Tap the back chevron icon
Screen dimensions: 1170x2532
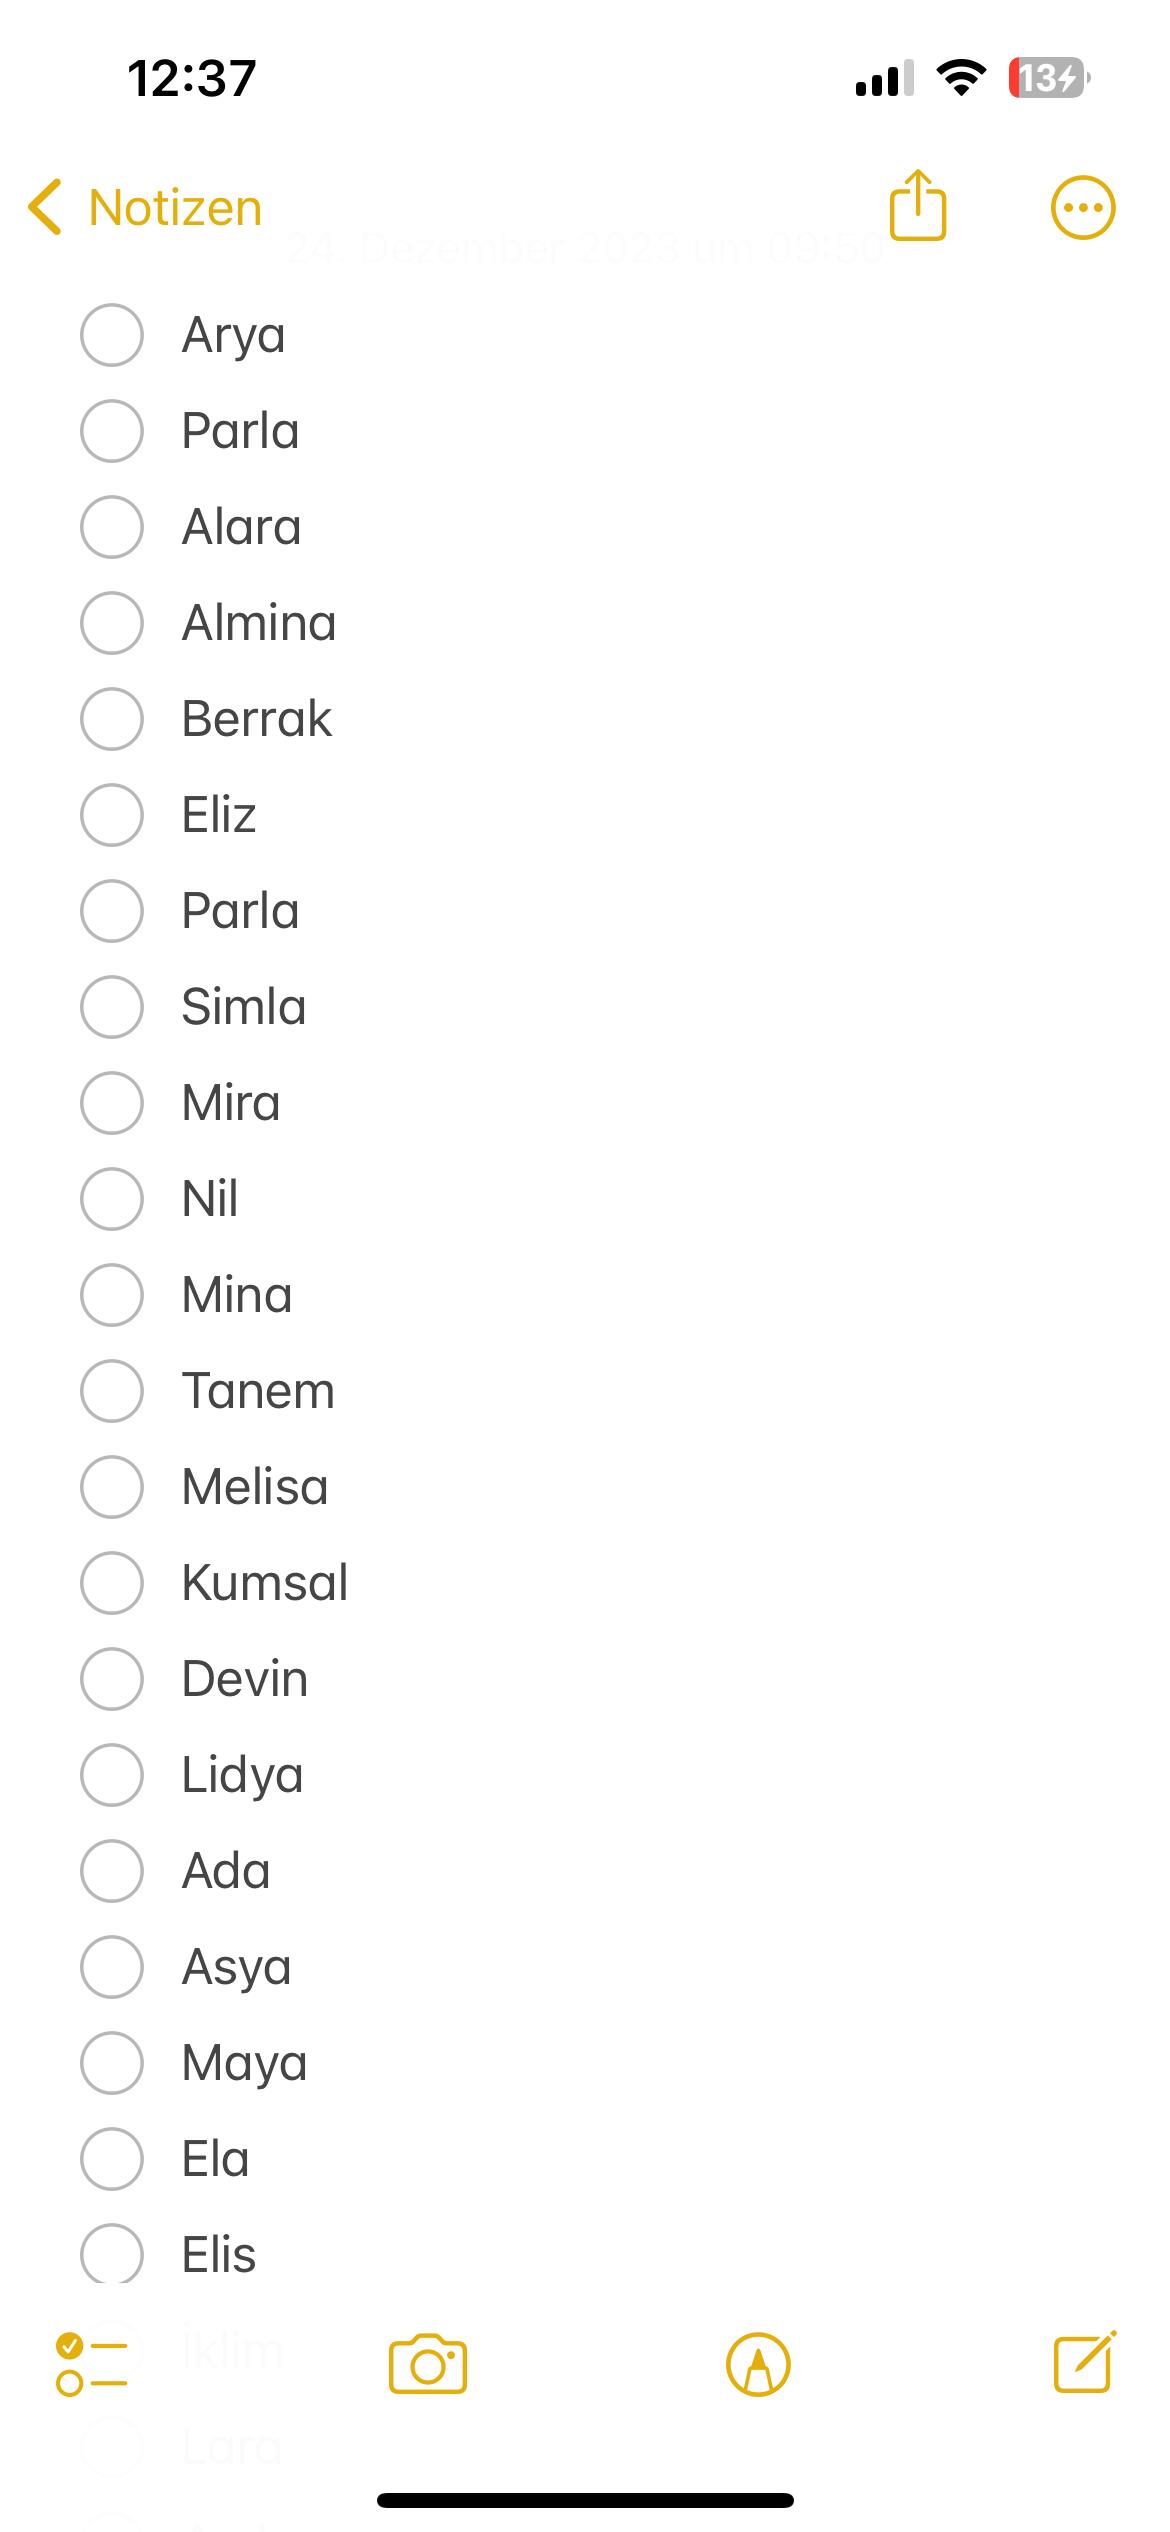click(x=45, y=207)
